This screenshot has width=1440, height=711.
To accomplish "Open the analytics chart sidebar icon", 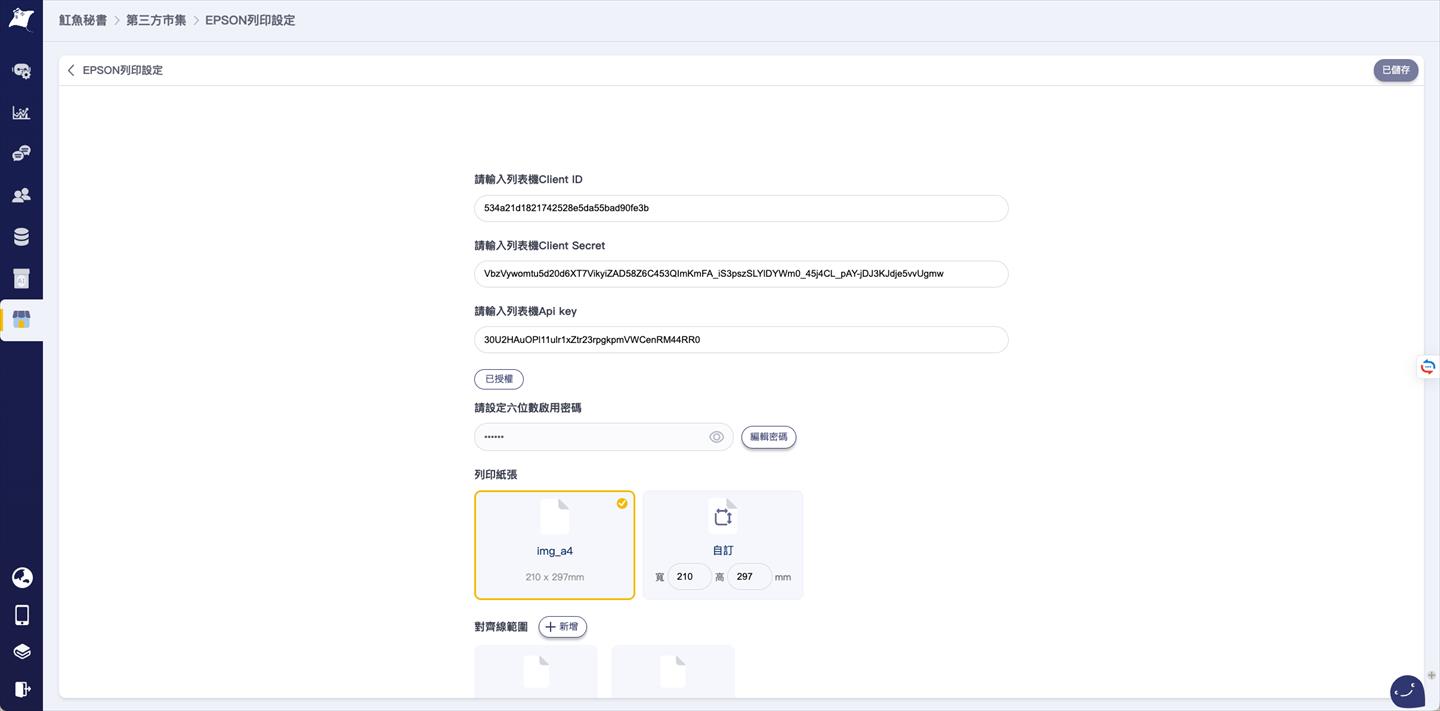I will point(21,112).
